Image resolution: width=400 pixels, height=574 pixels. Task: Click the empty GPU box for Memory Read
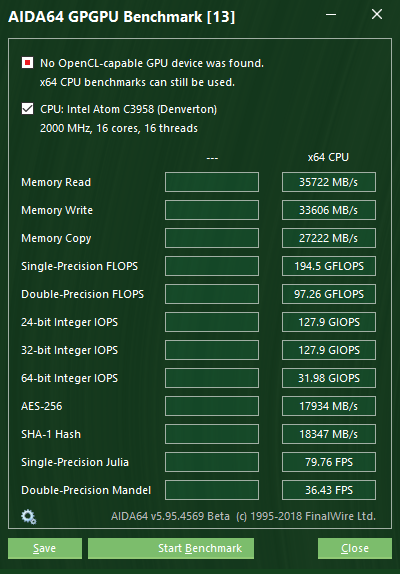[x=212, y=182]
